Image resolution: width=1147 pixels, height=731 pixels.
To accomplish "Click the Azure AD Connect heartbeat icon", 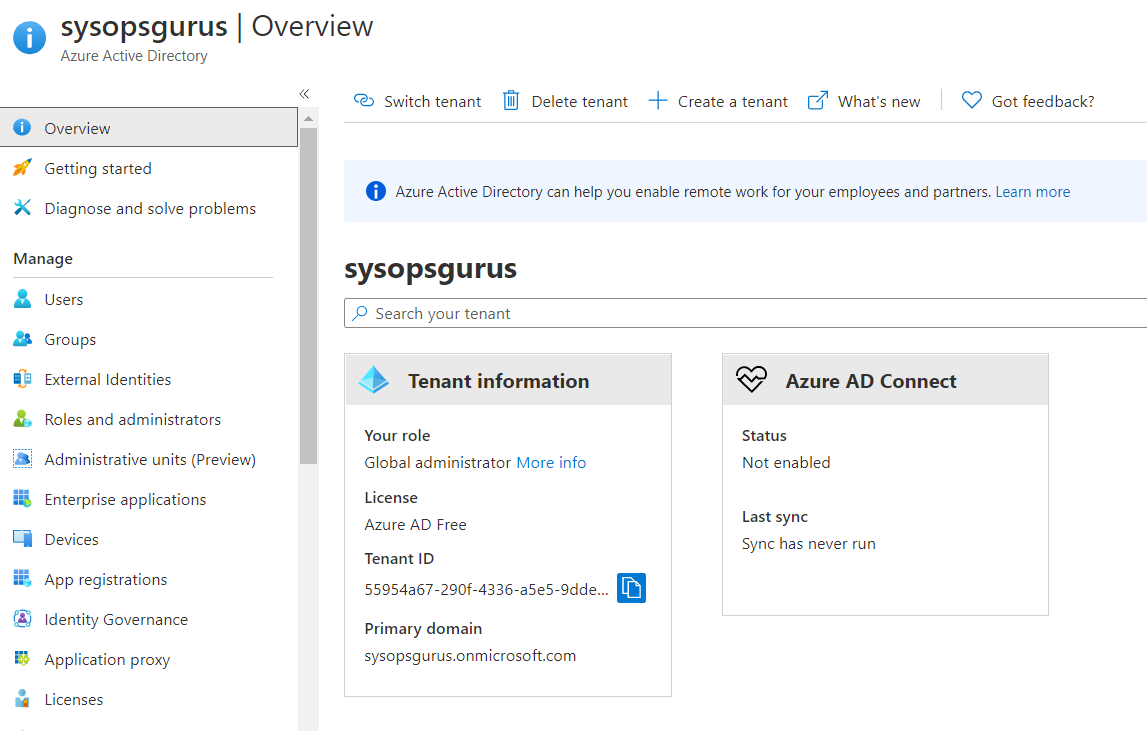I will tap(751, 379).
